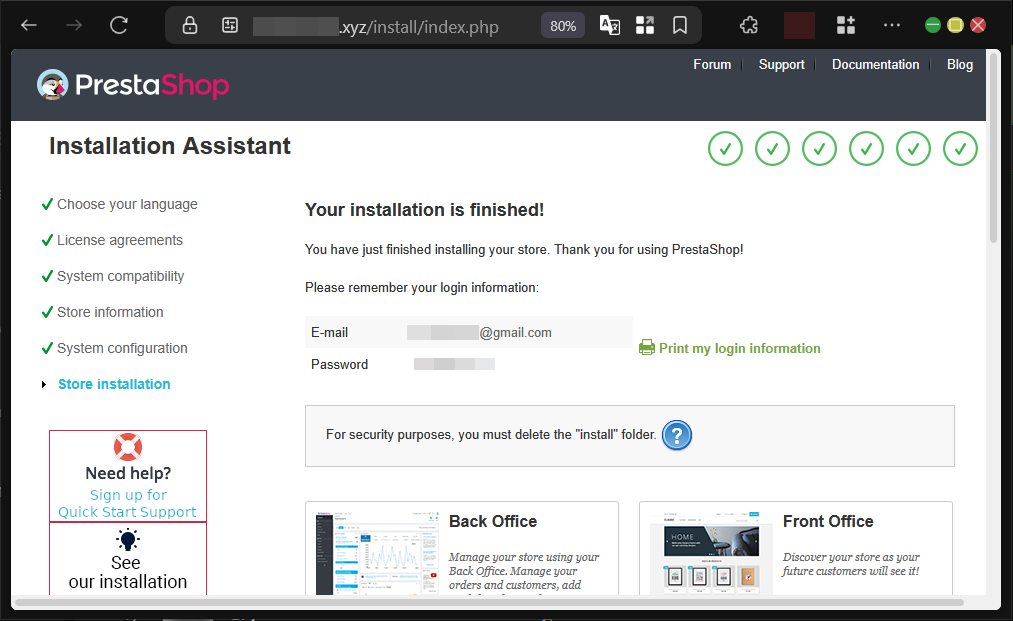Open the page translate icon
This screenshot has height=621, width=1013.
point(609,24)
